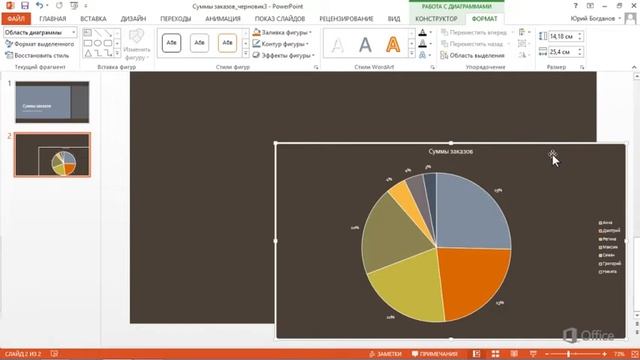This screenshot has height=360, width=640.
Task: Choose the straight line shape
Action: coord(98,33)
